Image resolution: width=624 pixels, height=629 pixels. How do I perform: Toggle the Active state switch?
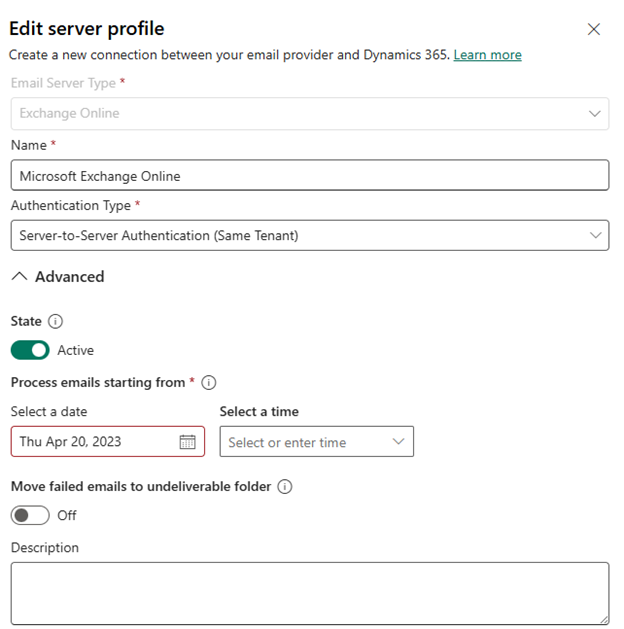pyautogui.click(x=30, y=350)
